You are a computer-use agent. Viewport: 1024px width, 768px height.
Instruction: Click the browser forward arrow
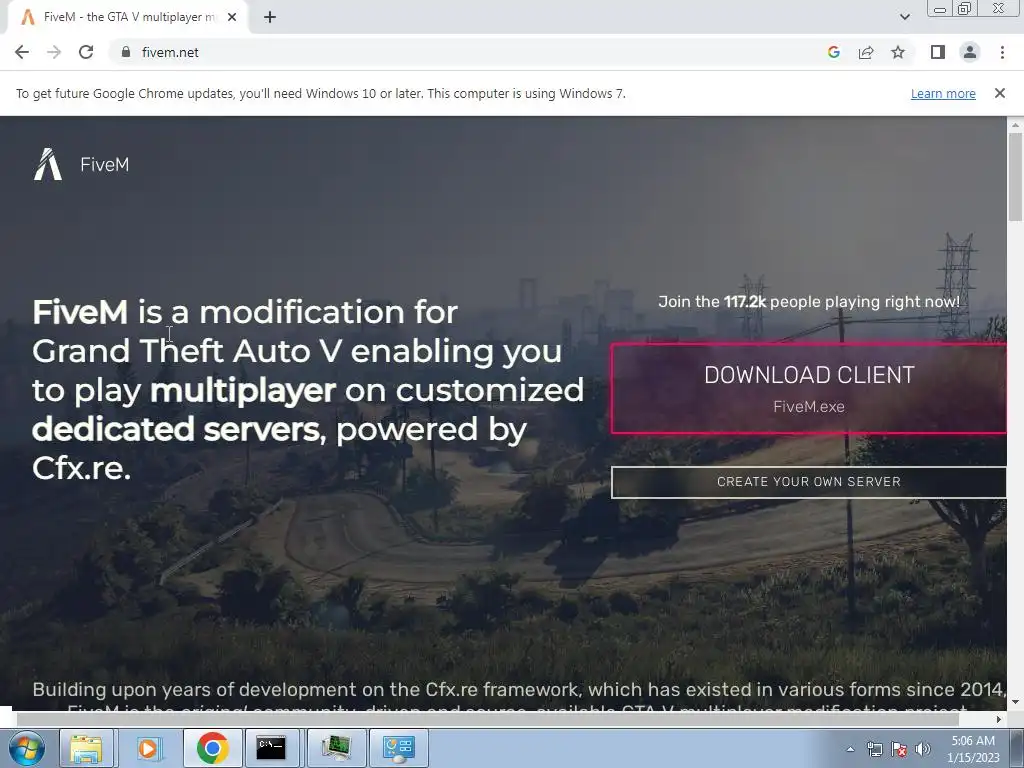pos(54,52)
